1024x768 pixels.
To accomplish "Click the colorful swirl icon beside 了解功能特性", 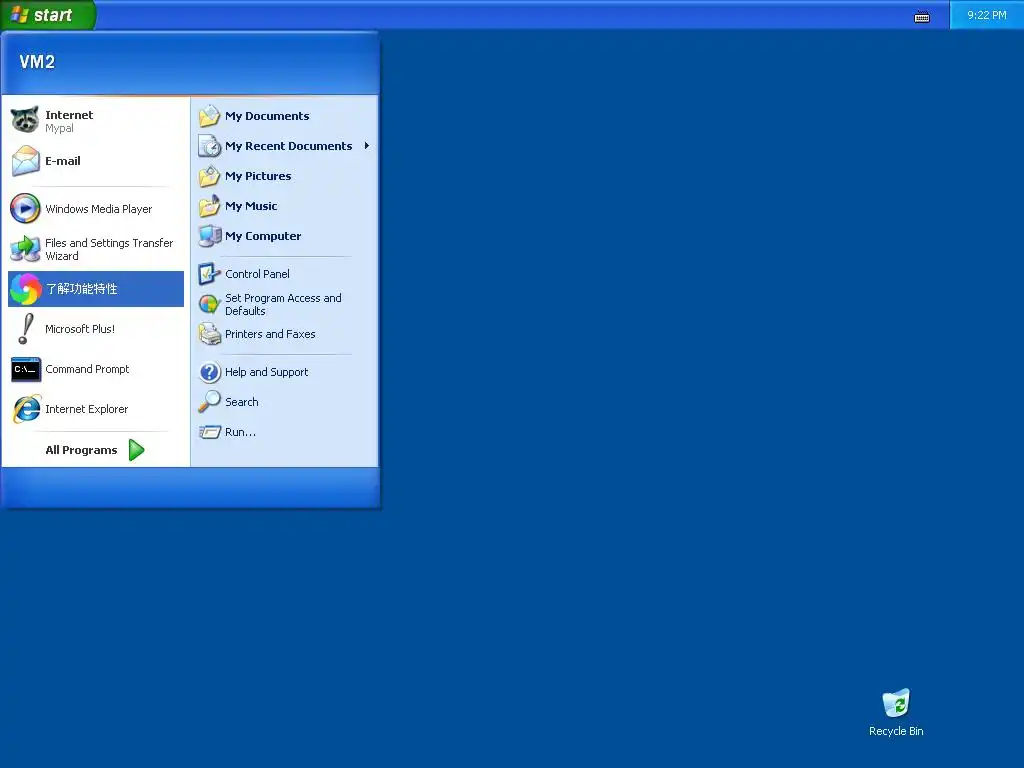I will [x=25, y=289].
